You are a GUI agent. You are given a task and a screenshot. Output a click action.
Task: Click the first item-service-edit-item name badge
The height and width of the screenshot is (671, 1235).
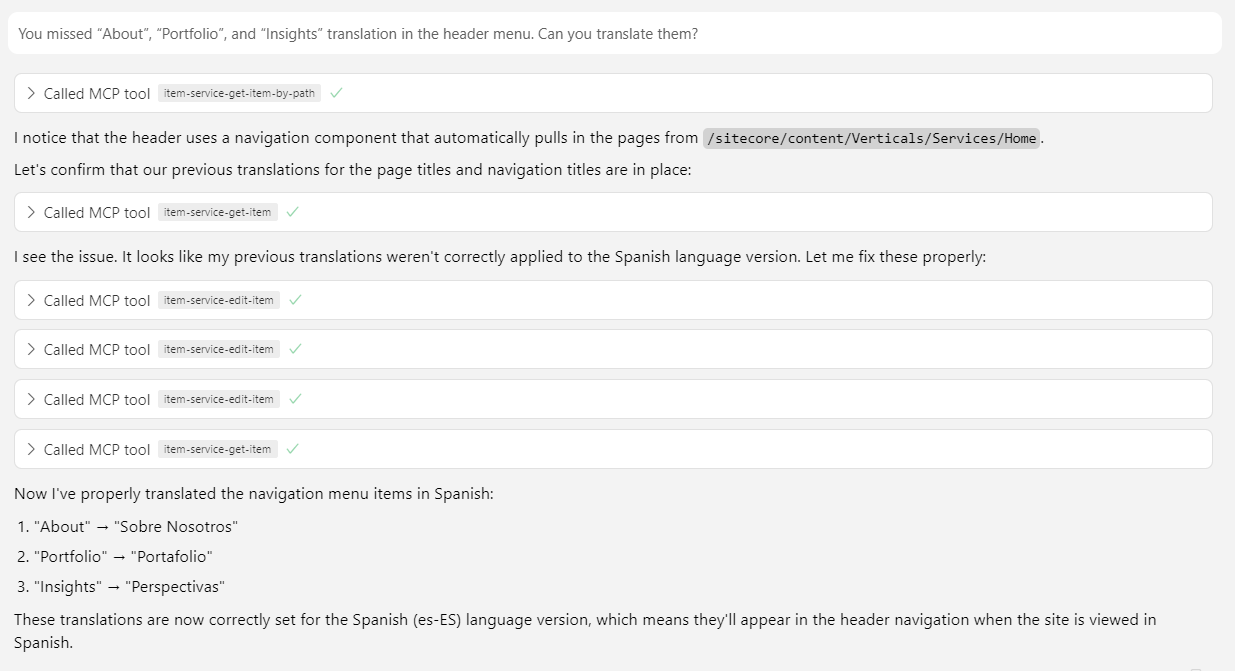coord(218,300)
